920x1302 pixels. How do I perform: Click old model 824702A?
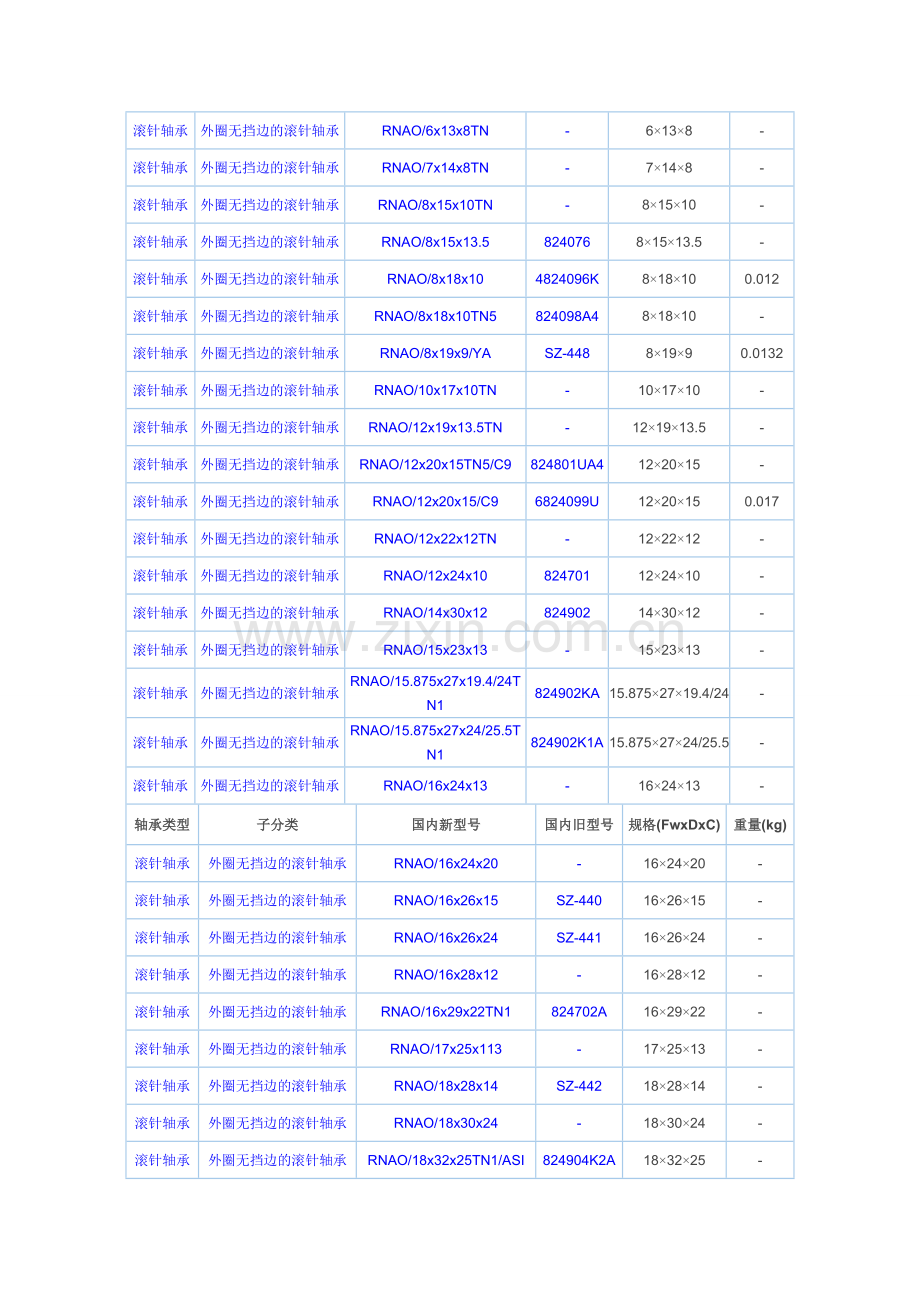pos(579,1011)
